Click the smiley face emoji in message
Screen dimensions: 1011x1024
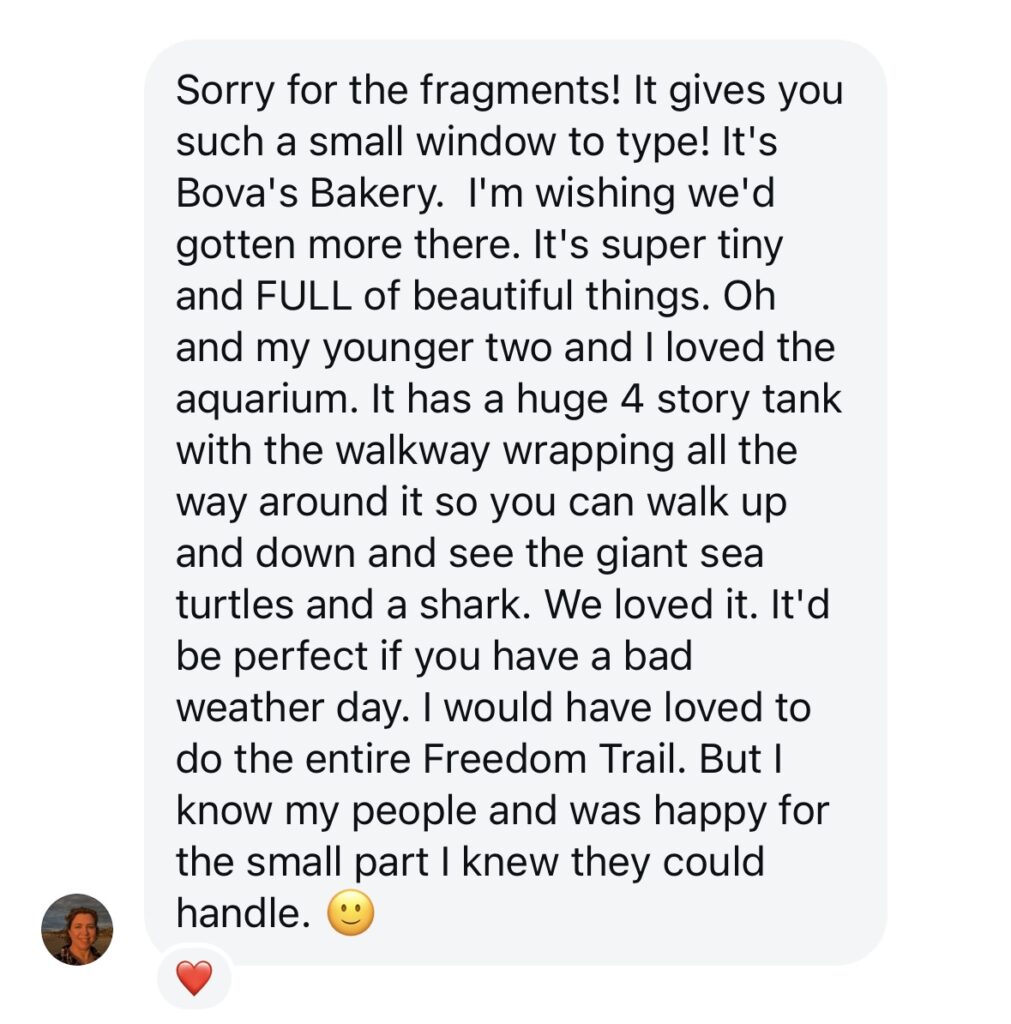[350, 914]
